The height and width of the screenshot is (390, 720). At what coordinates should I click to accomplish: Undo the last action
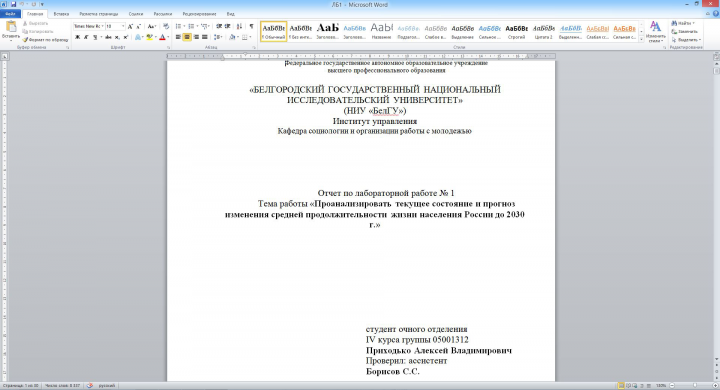coord(22,4)
